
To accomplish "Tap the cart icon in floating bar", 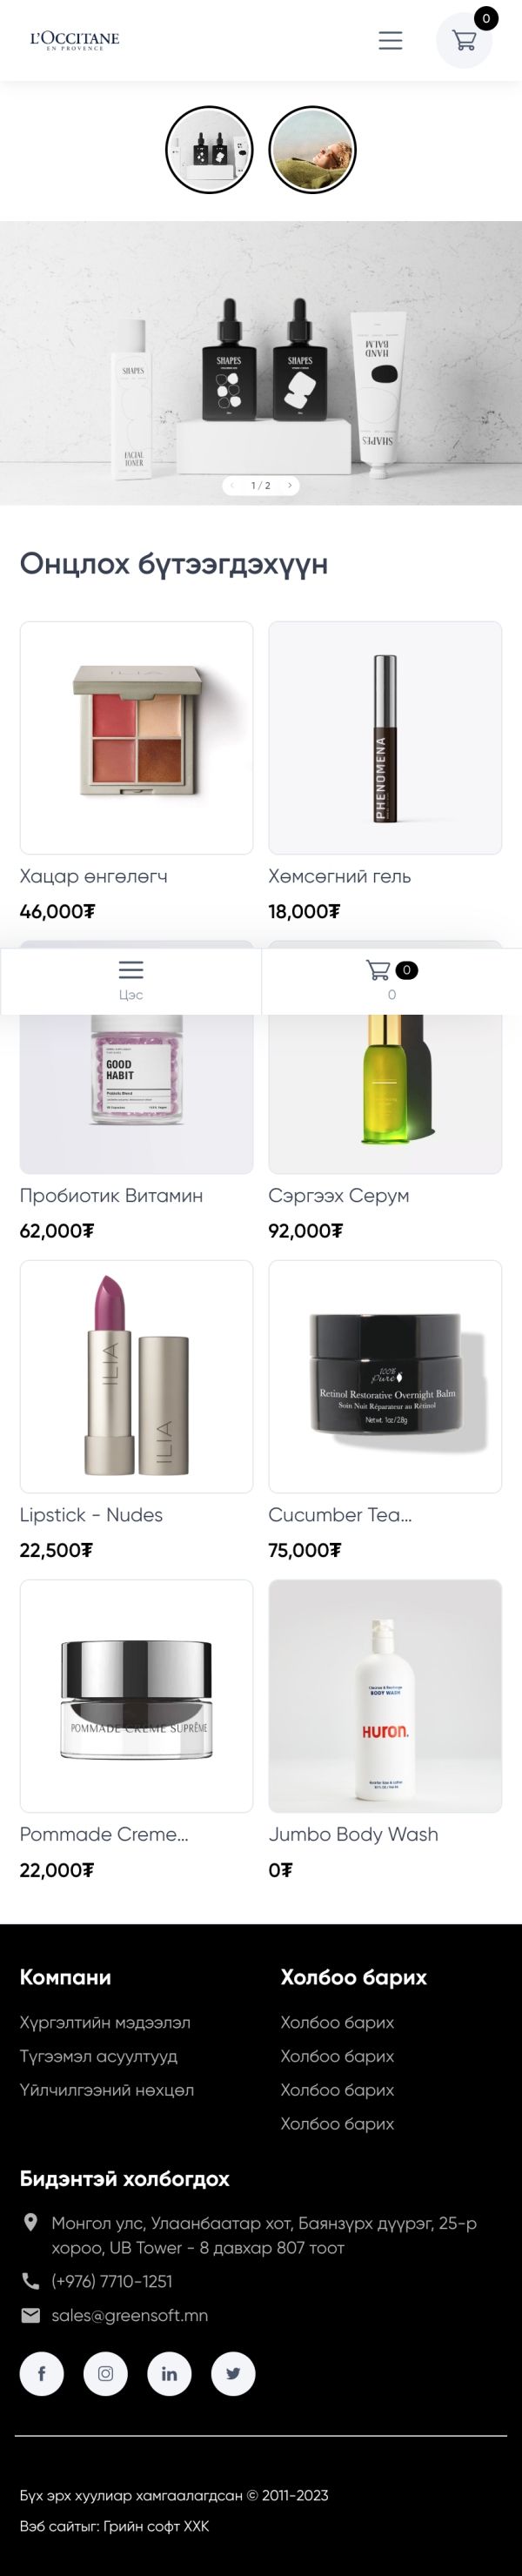I will (x=391, y=980).
